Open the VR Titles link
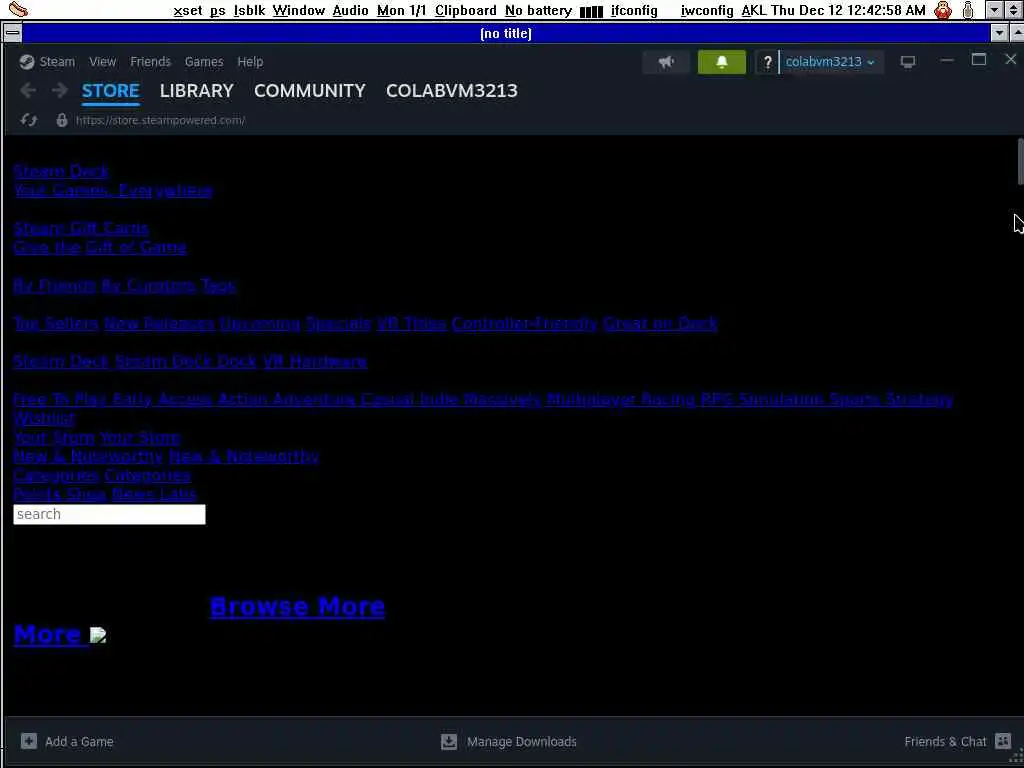The height and width of the screenshot is (768, 1024). click(411, 323)
